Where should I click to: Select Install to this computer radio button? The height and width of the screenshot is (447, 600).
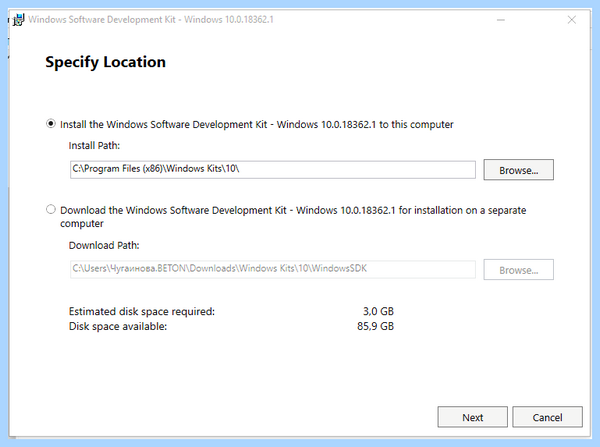[51, 124]
